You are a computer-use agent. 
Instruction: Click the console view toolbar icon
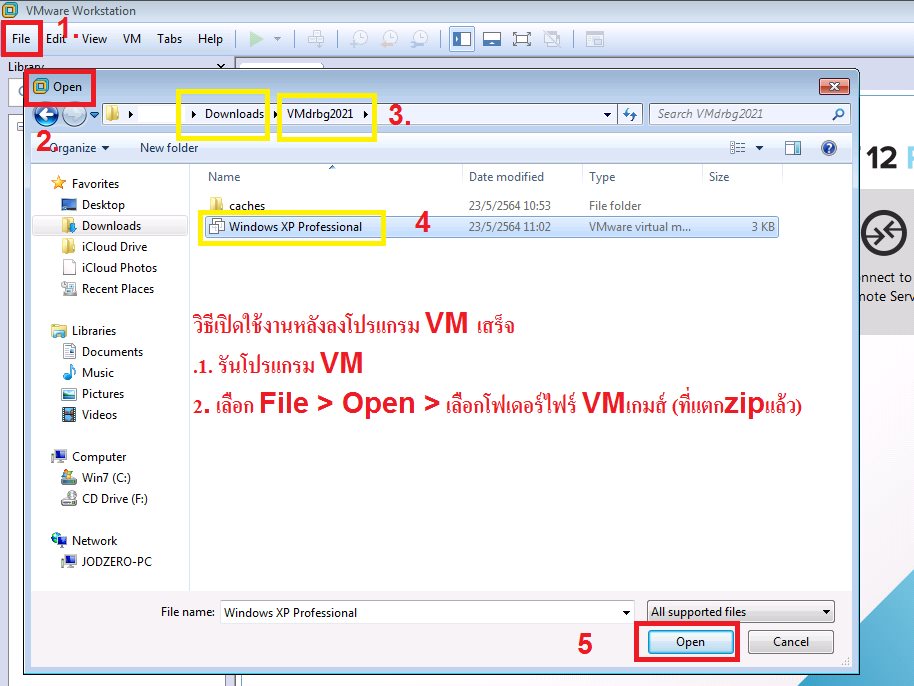(595, 39)
